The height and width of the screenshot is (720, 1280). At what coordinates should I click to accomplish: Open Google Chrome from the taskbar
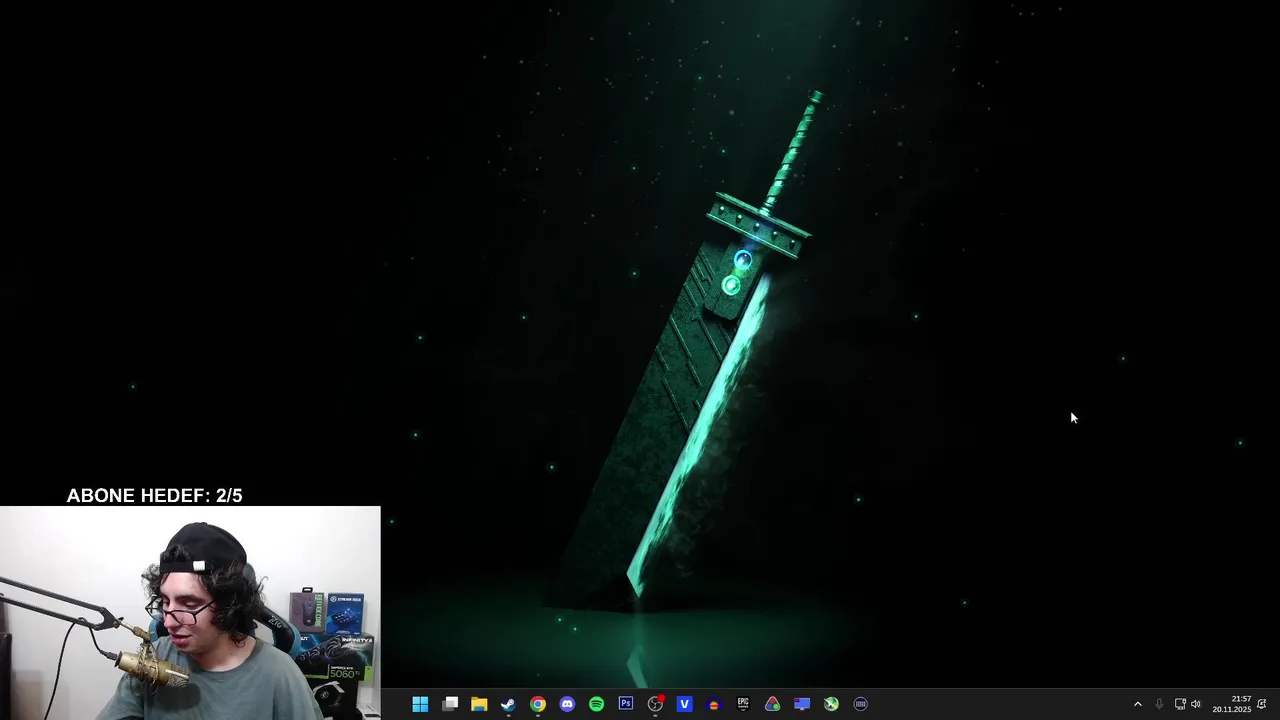[538, 704]
